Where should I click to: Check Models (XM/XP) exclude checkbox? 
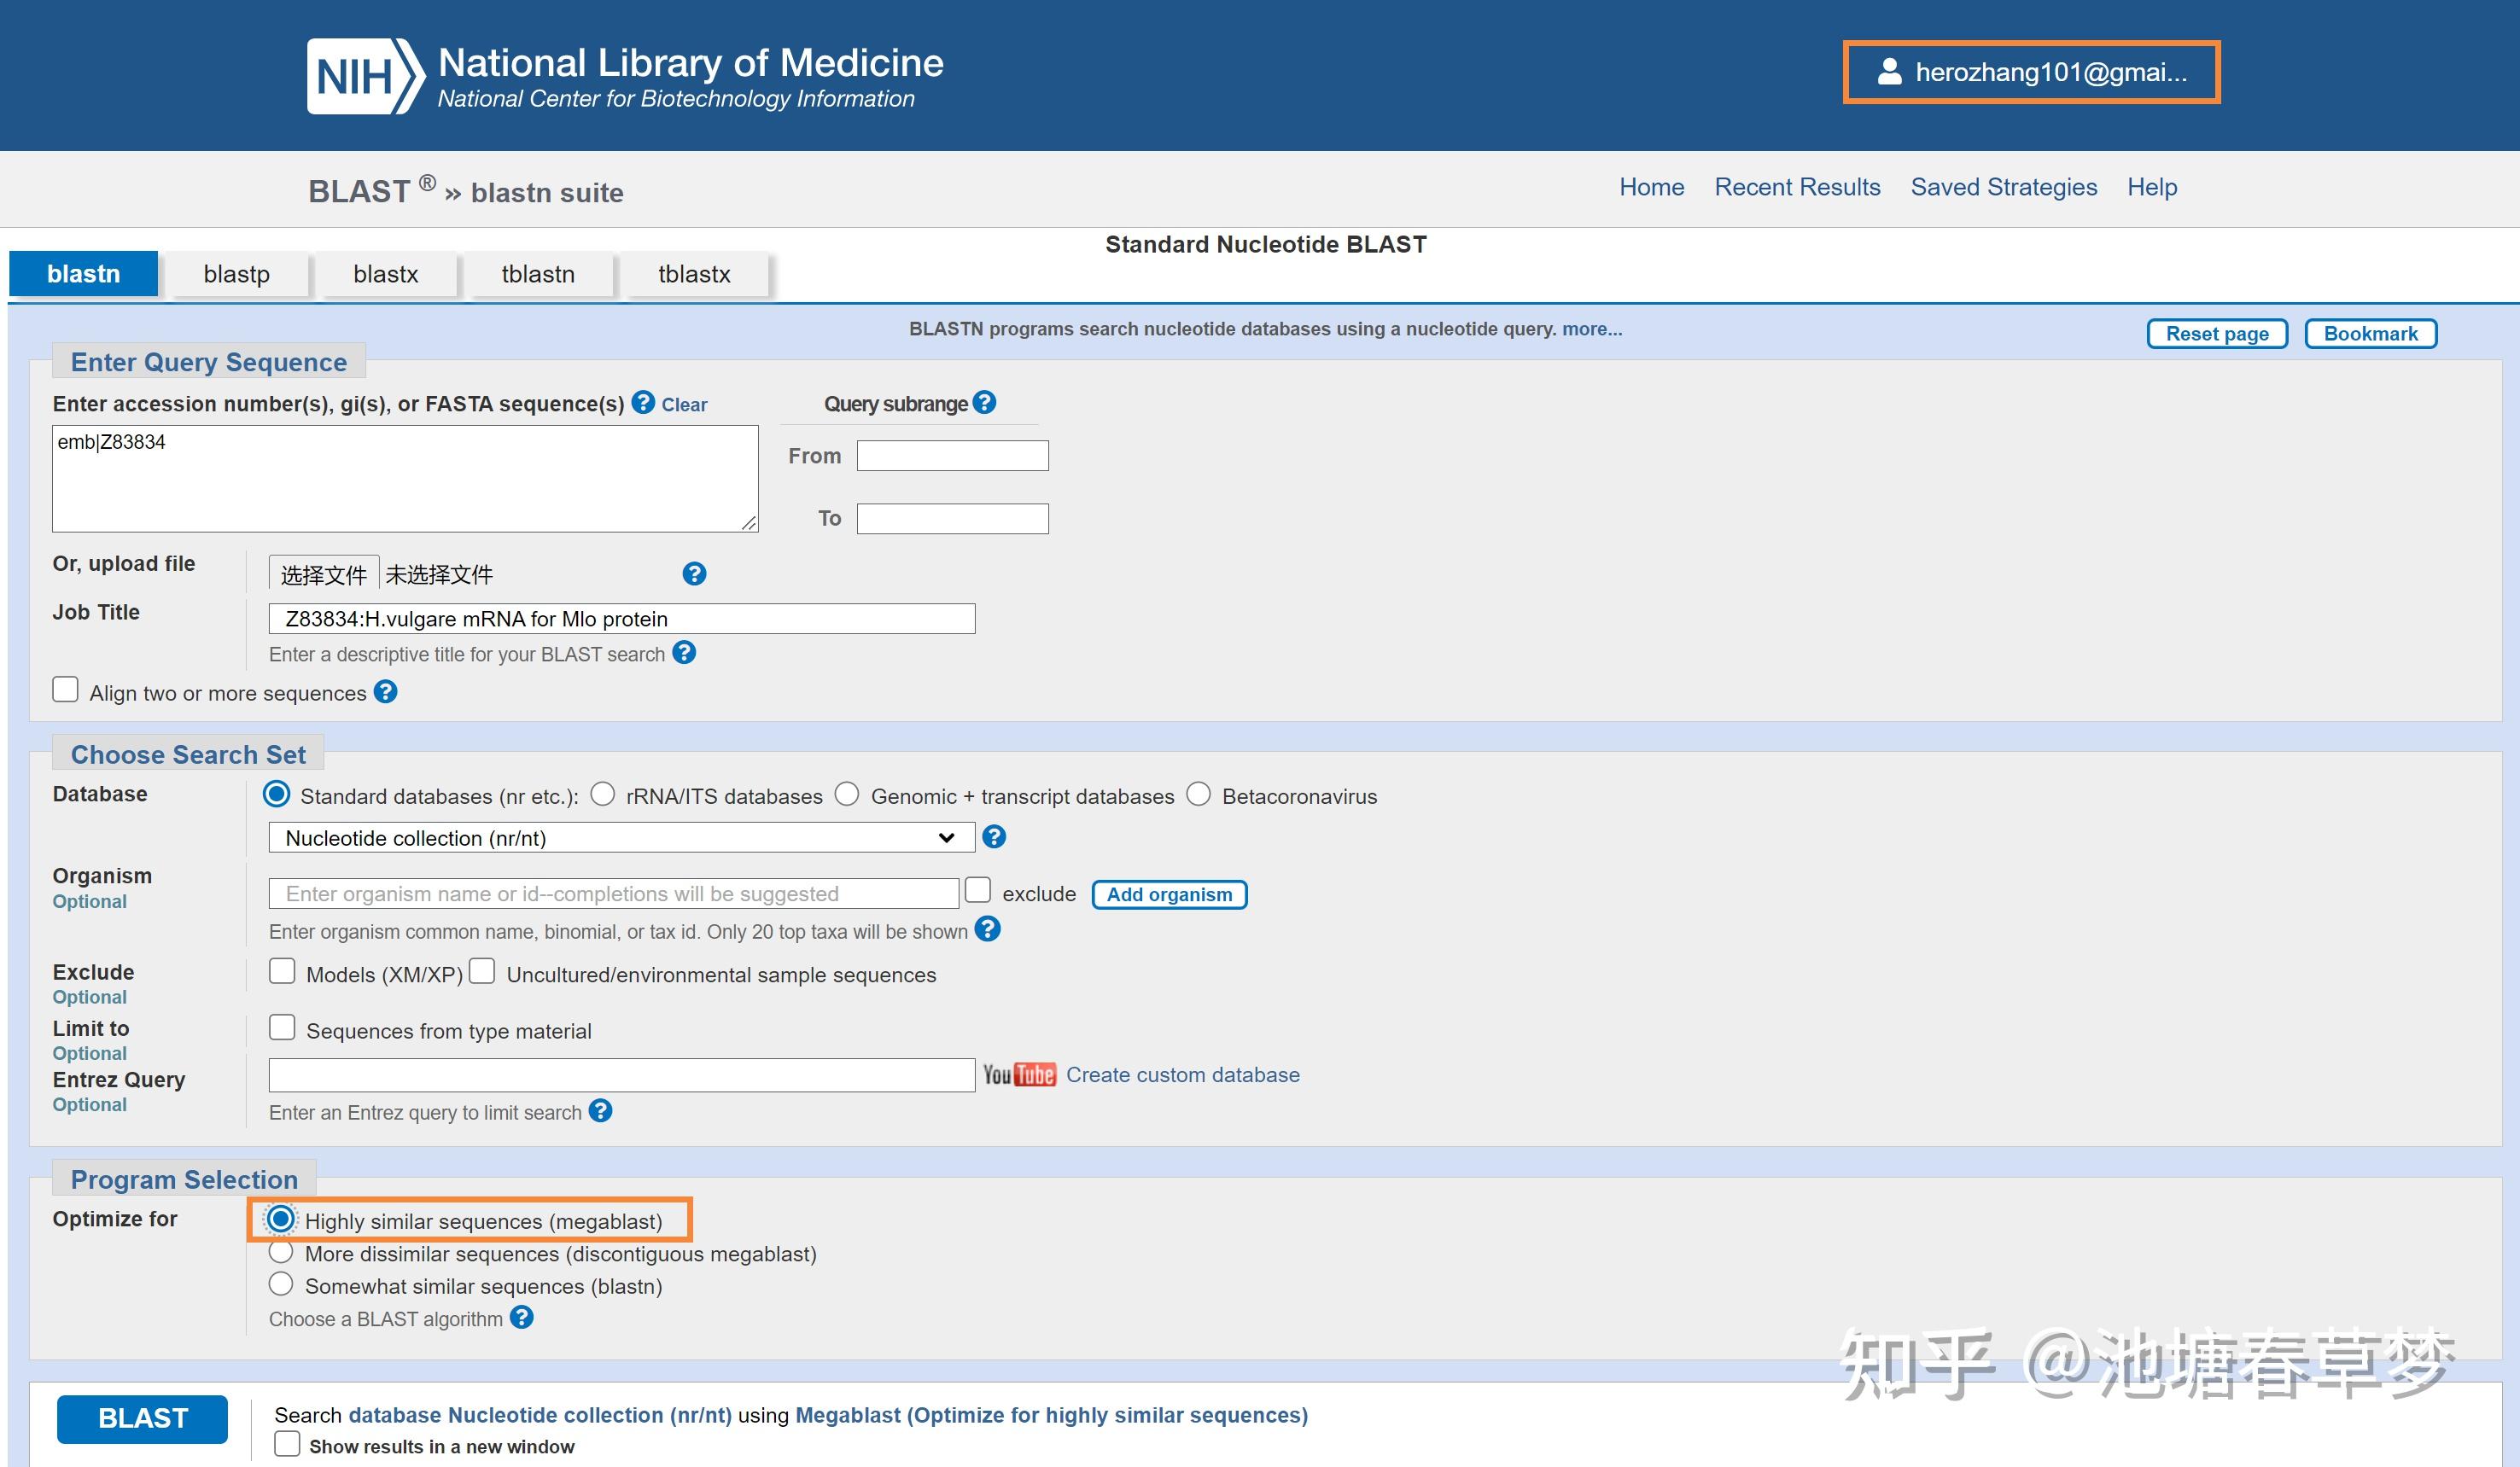282,972
